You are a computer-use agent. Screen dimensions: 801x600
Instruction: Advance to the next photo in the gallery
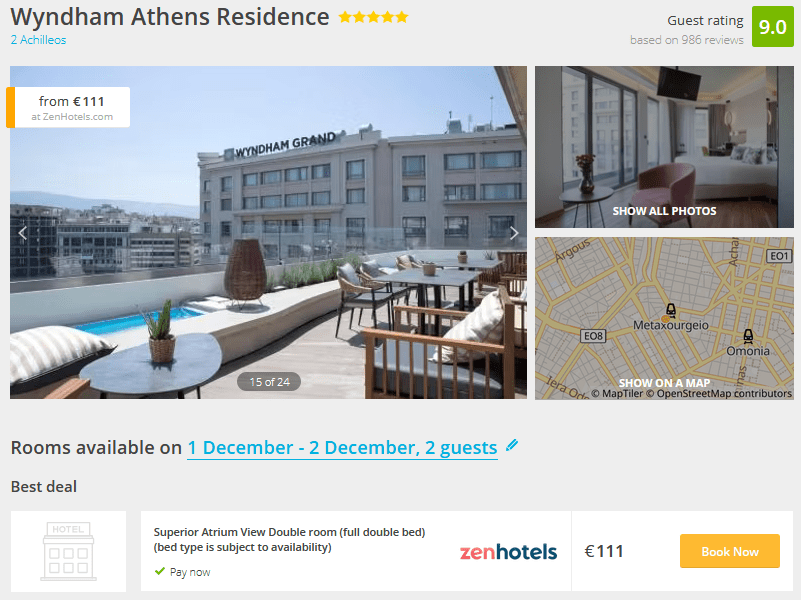click(x=514, y=233)
